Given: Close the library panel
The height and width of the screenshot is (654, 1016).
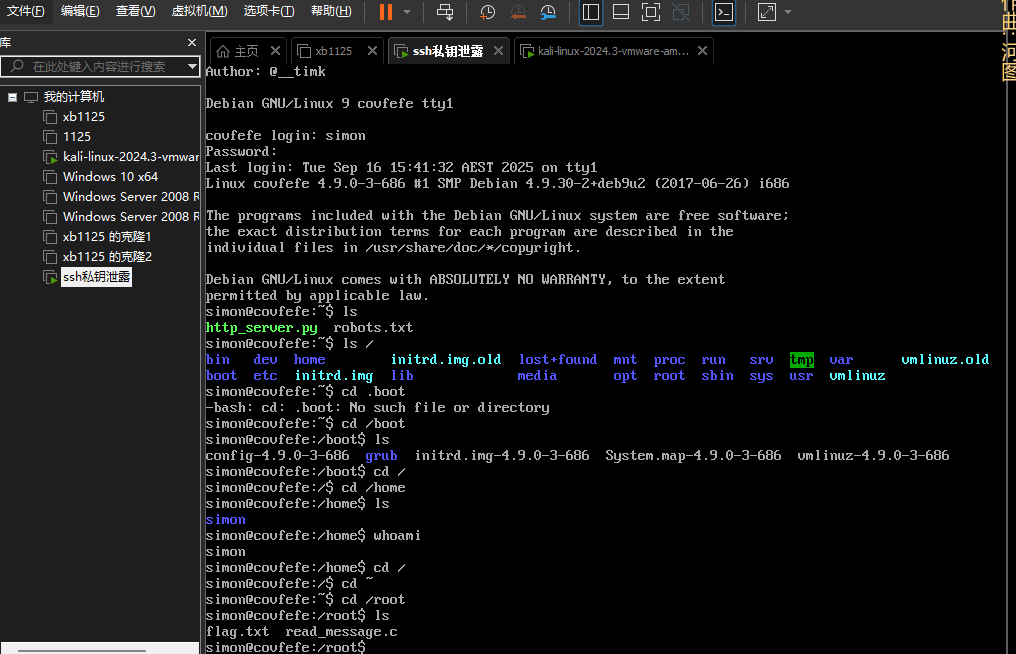Looking at the screenshot, I should [x=192, y=42].
